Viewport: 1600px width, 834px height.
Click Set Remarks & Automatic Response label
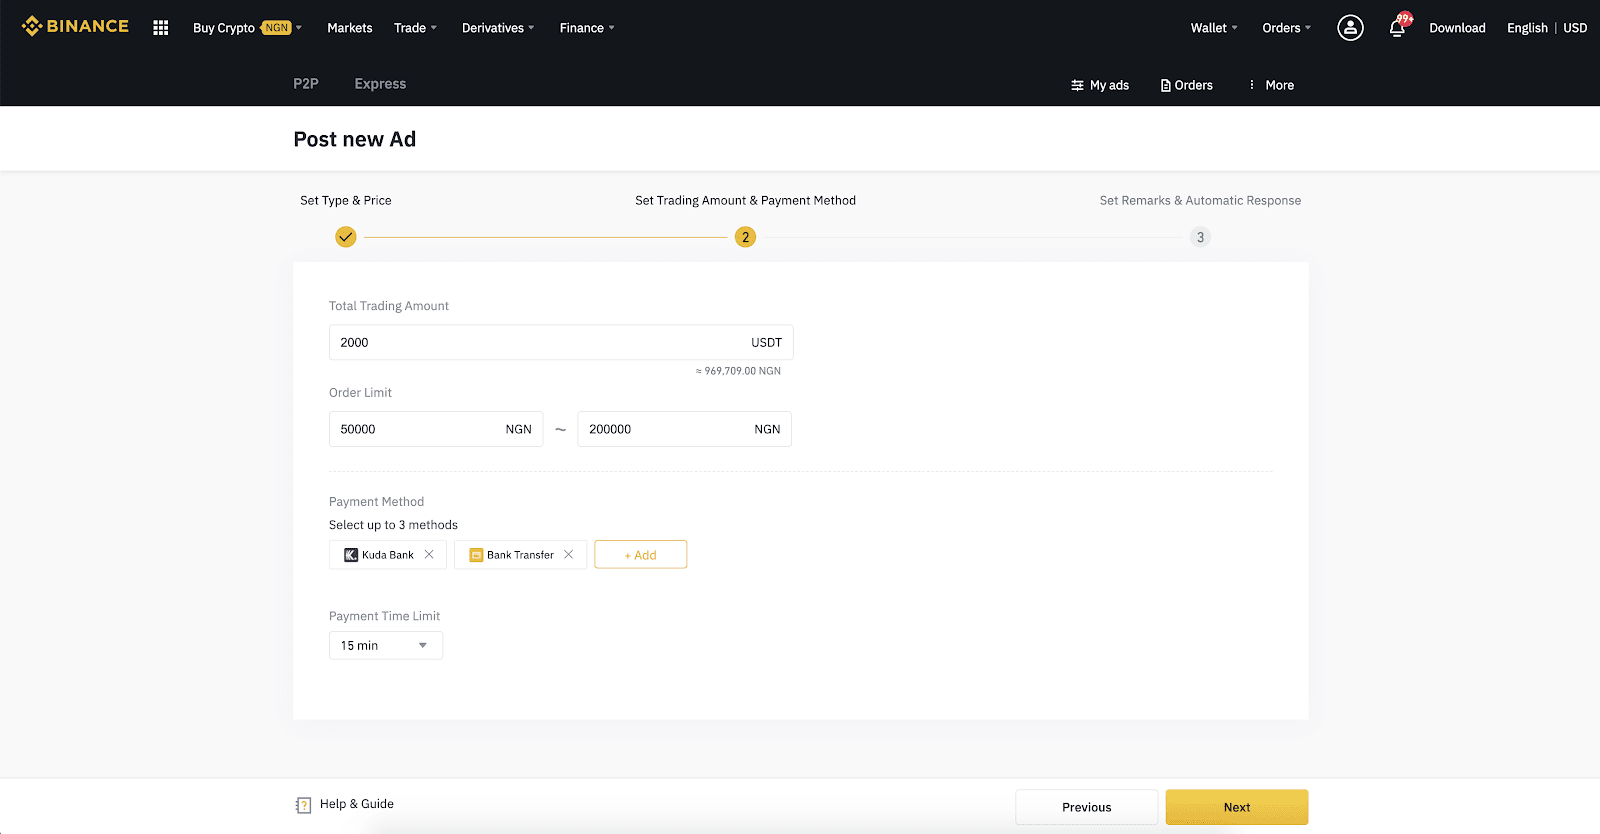[x=1200, y=201]
